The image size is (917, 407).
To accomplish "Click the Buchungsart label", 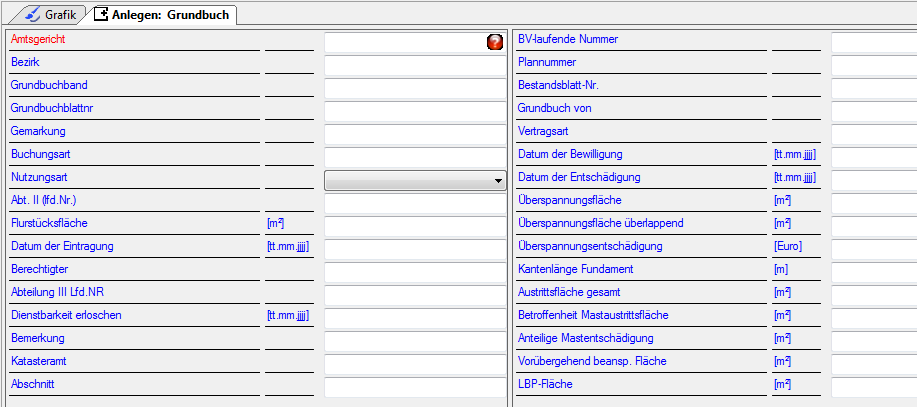I will pos(40,154).
